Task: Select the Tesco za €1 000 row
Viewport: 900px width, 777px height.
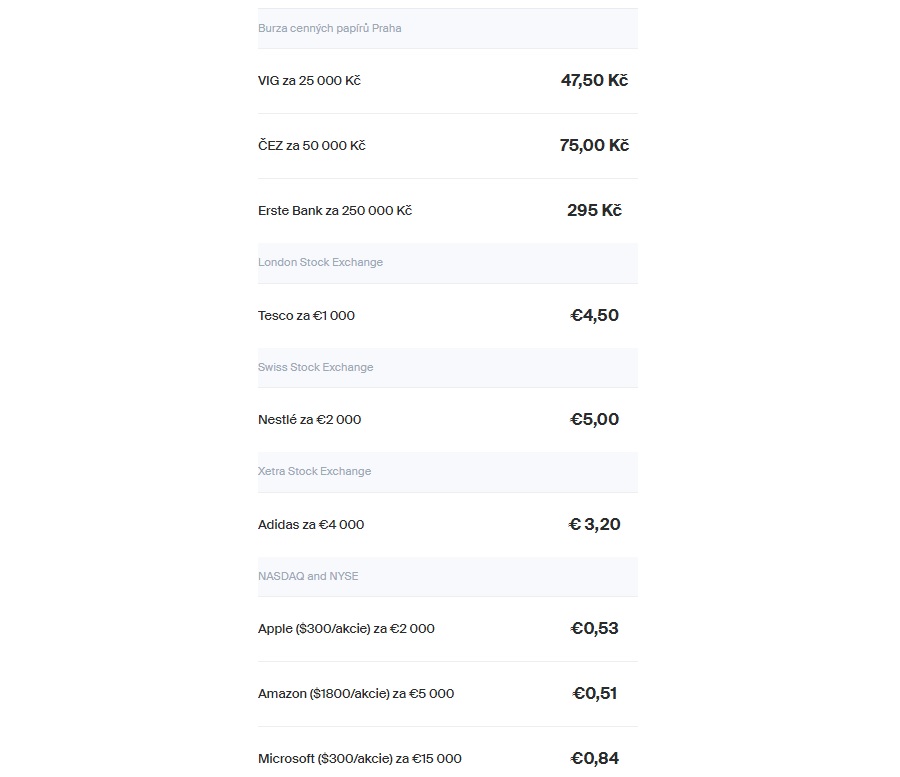Action: pyautogui.click(x=448, y=316)
